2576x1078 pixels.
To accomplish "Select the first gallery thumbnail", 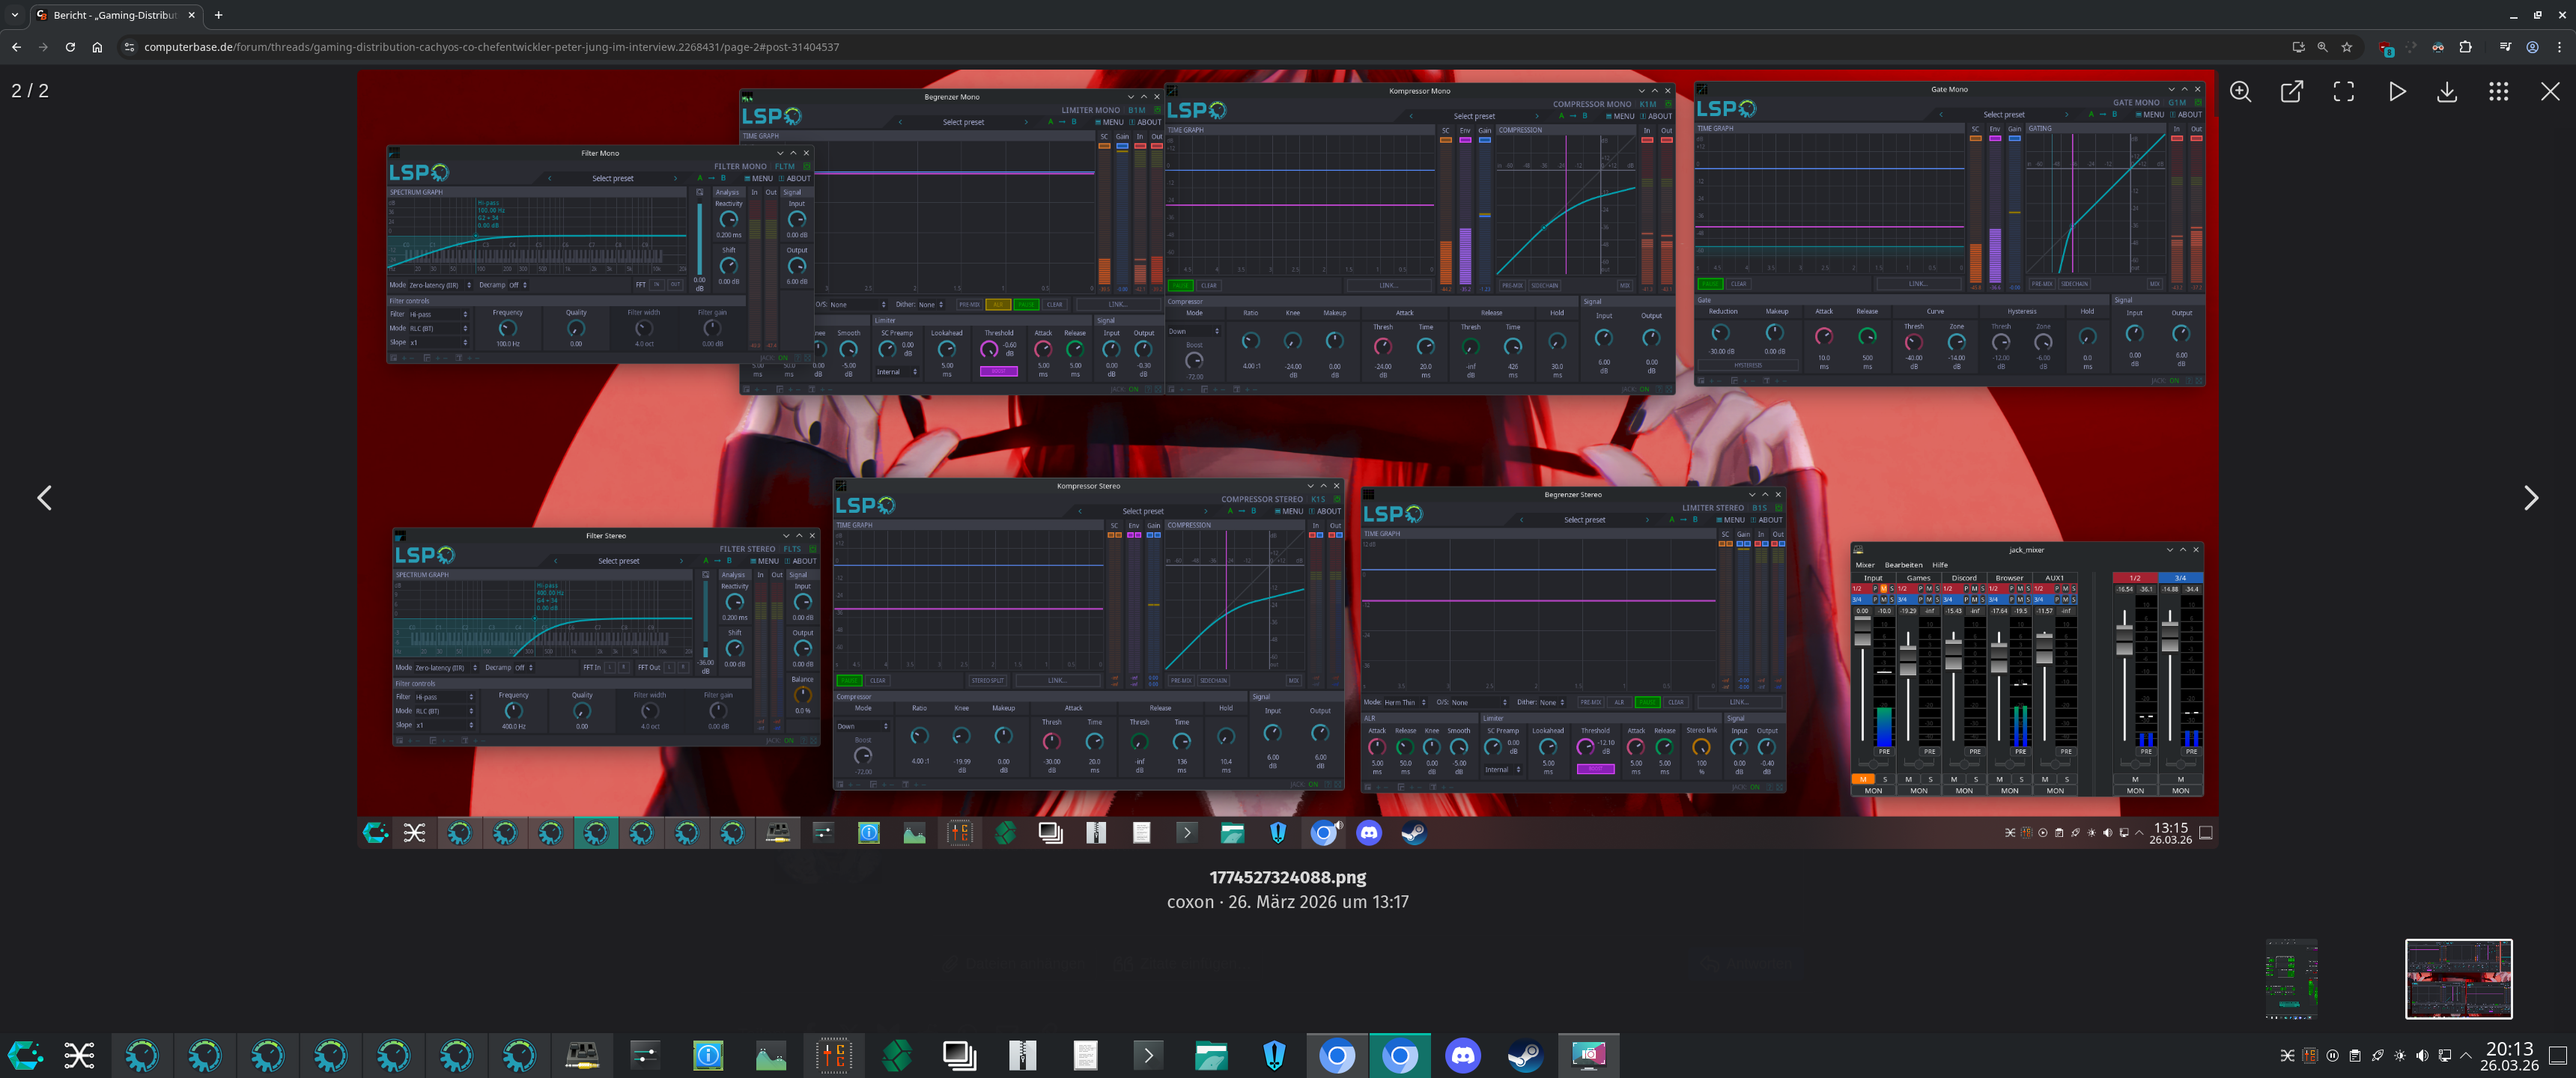I will coord(2291,978).
